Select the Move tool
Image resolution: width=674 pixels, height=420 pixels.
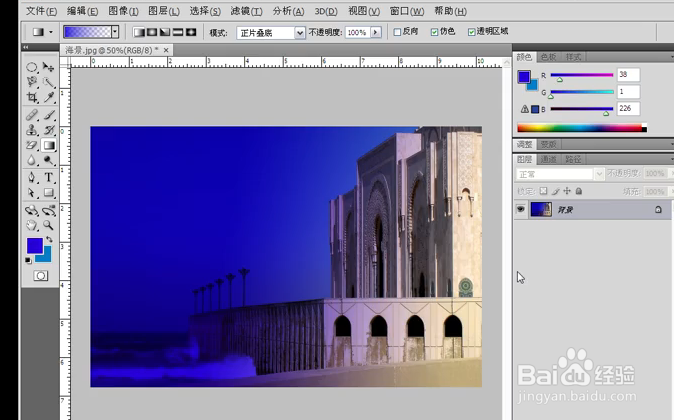coord(49,67)
